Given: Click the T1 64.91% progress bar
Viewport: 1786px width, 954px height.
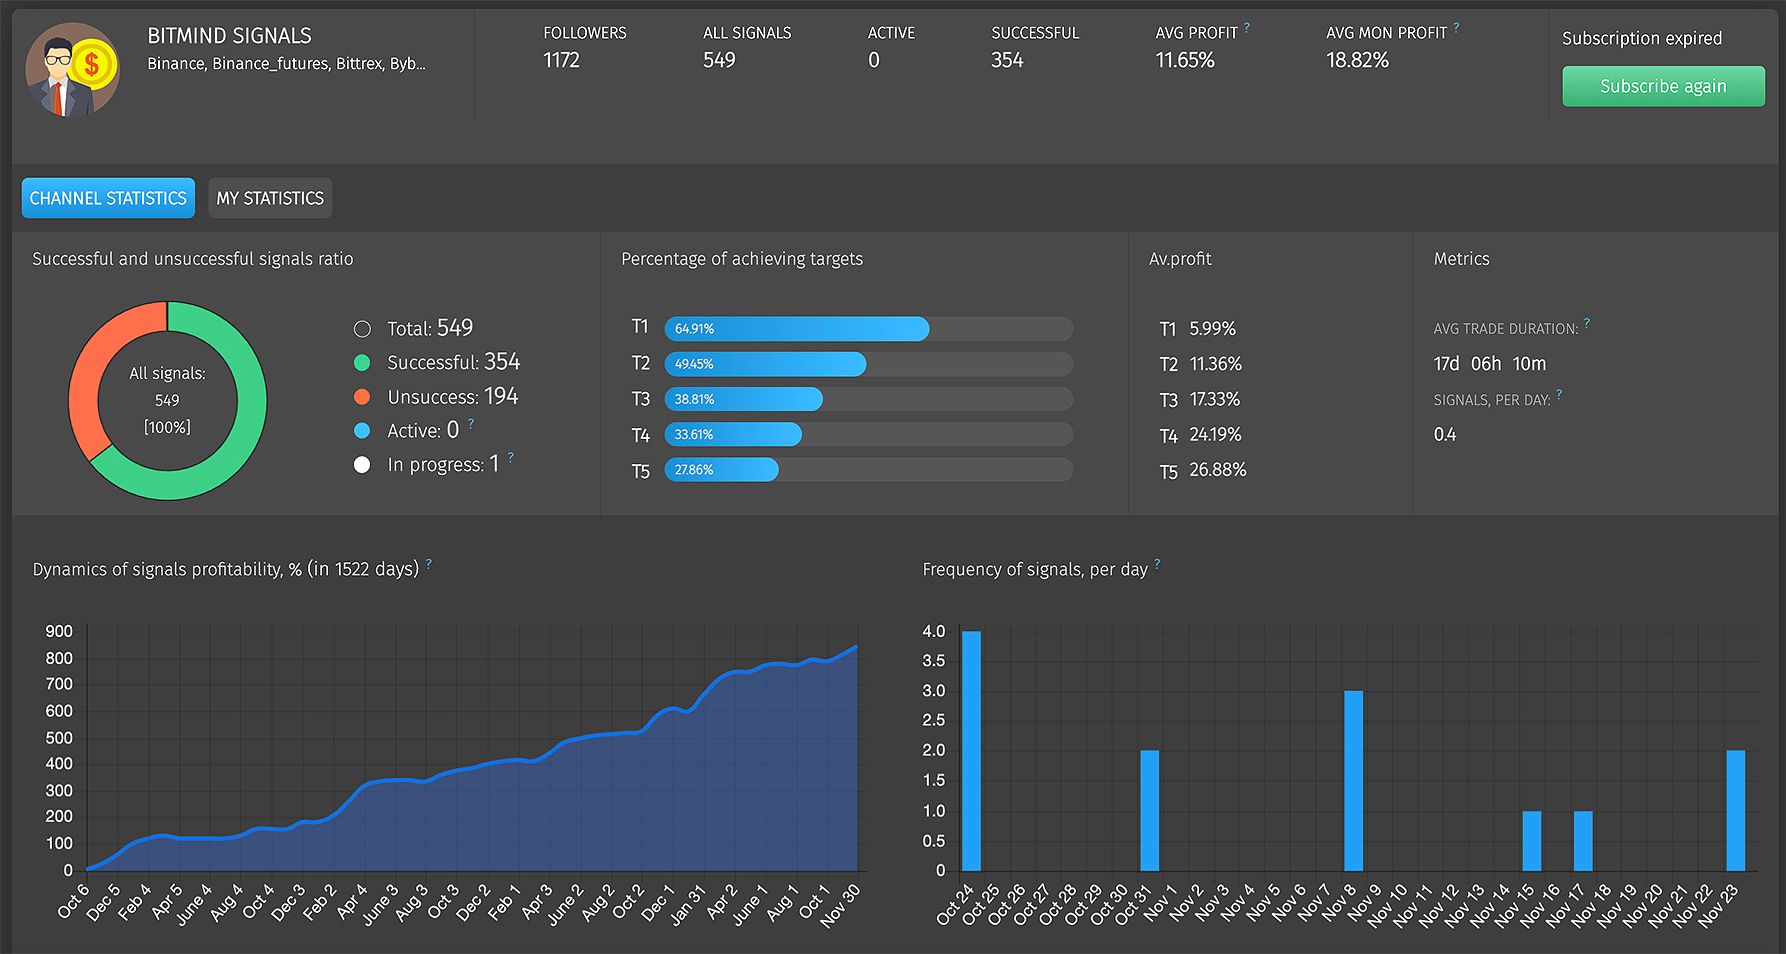Looking at the screenshot, I should pos(868,329).
